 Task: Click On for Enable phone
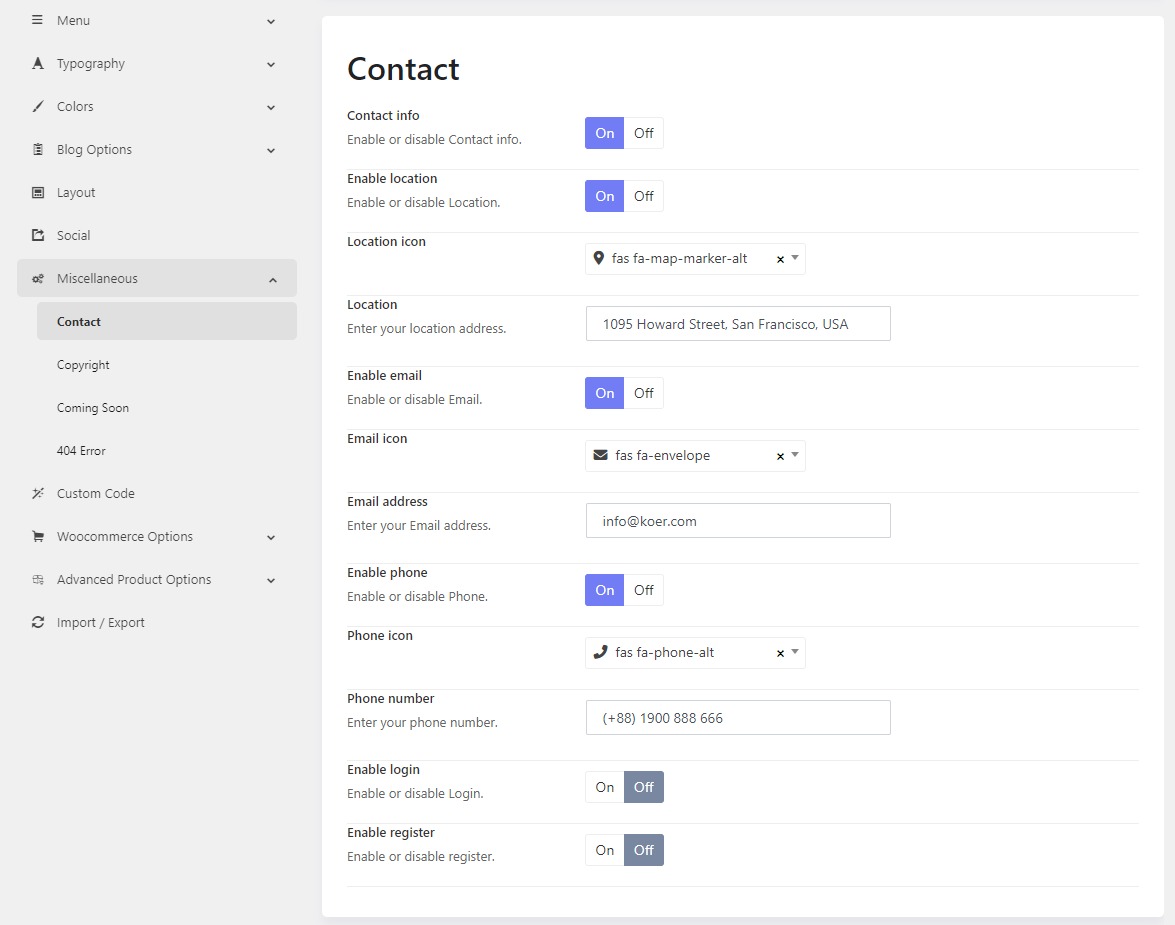point(605,591)
